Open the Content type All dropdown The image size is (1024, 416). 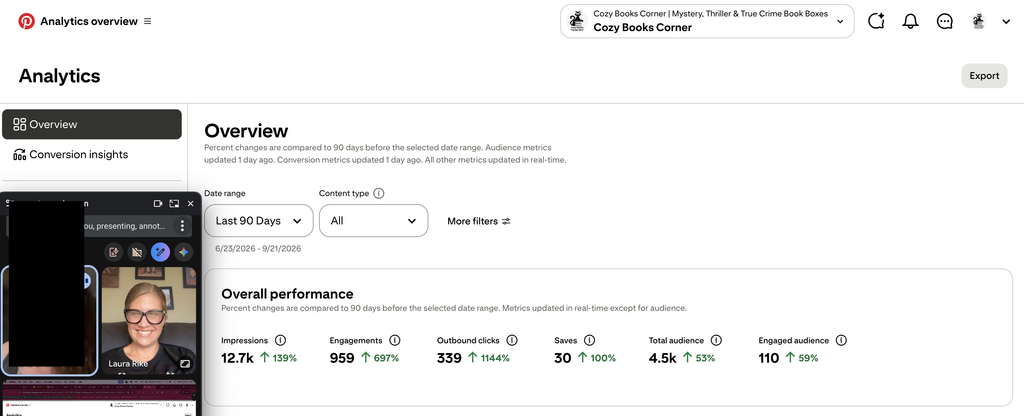(x=374, y=221)
